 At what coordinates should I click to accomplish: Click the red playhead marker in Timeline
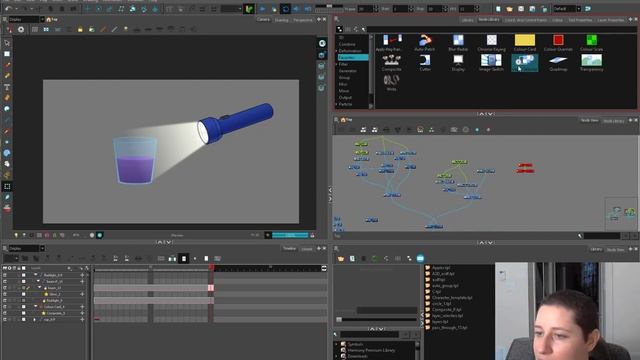tap(211, 267)
